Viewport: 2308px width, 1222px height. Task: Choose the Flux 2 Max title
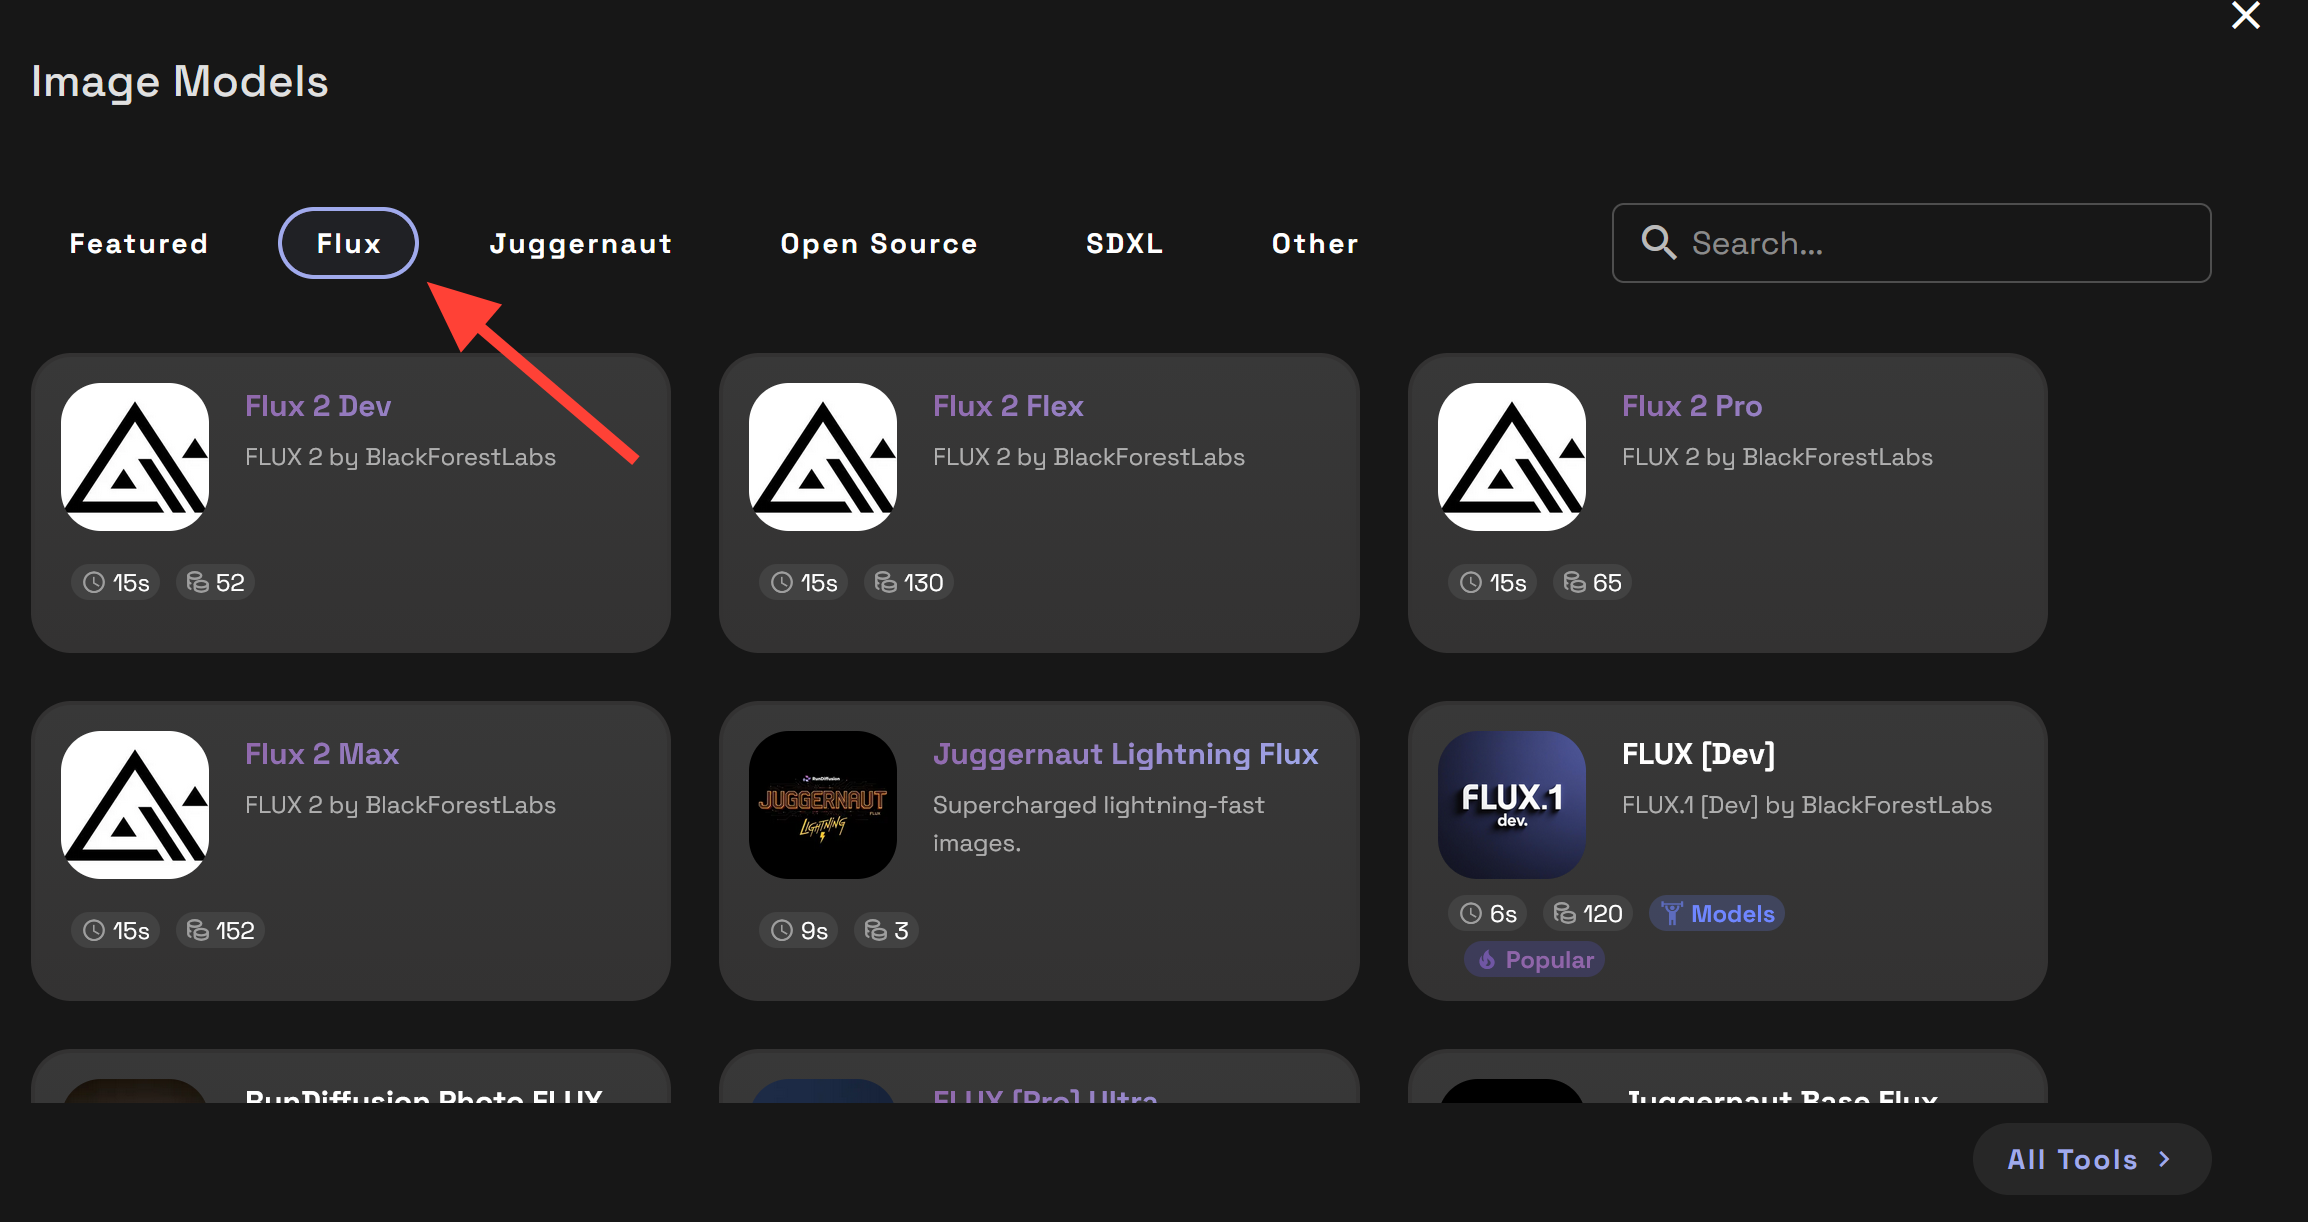(322, 754)
